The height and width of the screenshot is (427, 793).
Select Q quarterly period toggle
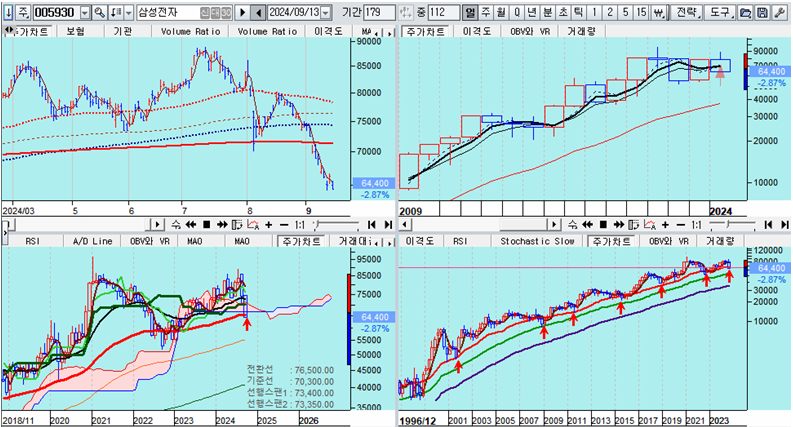click(516, 12)
